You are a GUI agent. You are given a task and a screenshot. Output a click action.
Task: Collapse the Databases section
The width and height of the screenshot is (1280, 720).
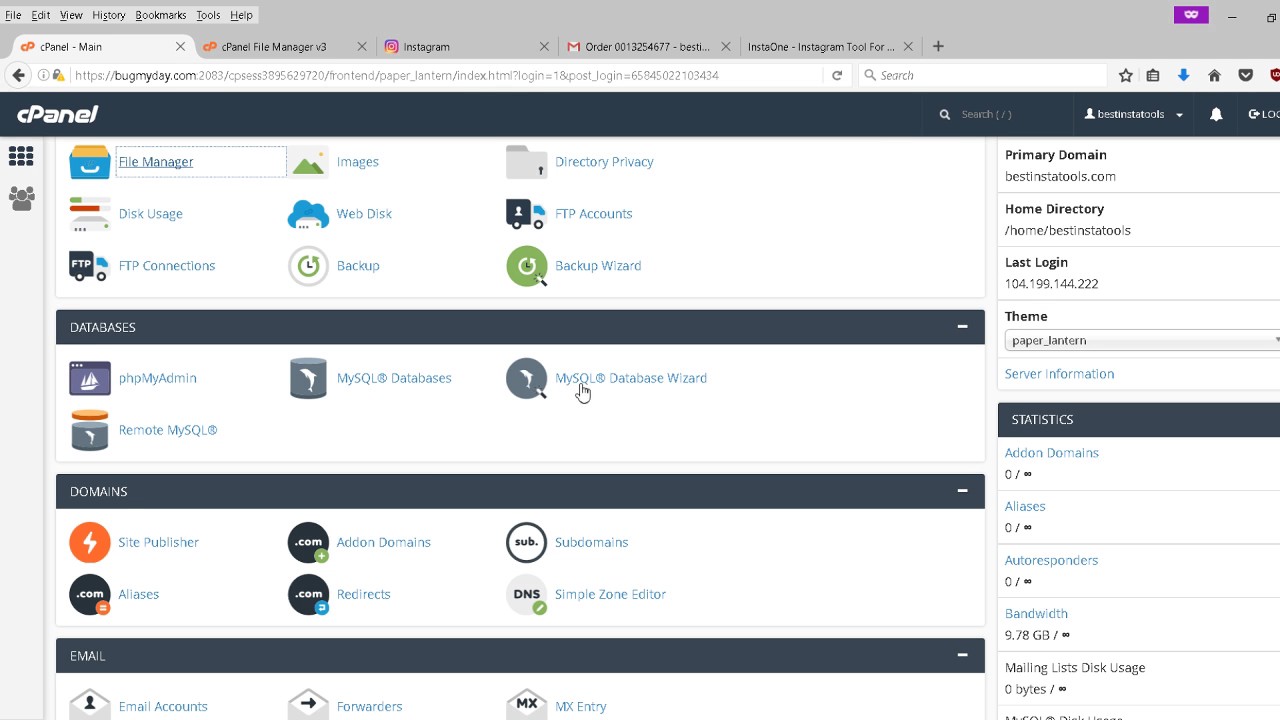click(962, 327)
